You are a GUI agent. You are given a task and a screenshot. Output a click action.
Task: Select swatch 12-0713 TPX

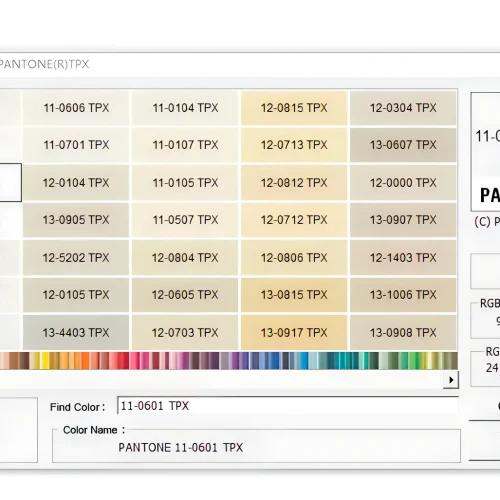294,145
